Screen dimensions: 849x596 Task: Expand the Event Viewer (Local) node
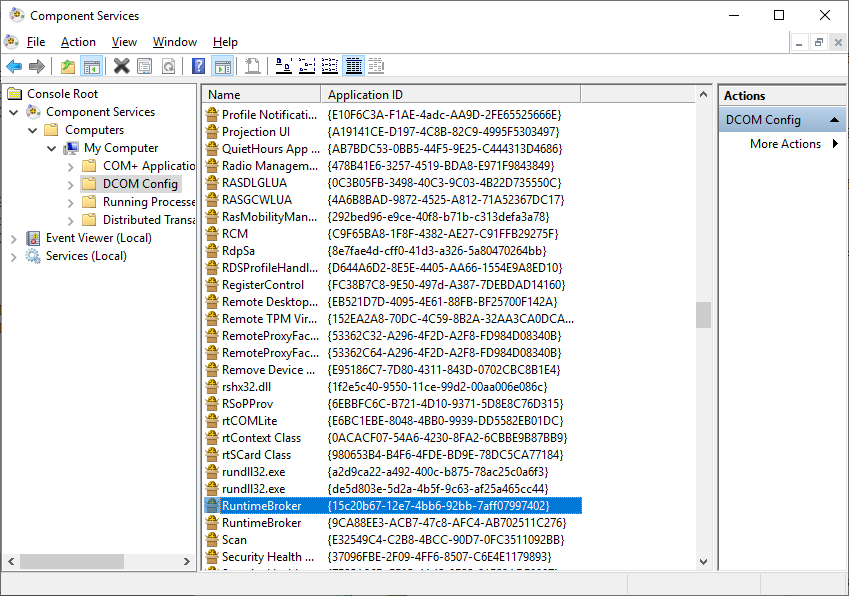pyautogui.click(x=14, y=239)
